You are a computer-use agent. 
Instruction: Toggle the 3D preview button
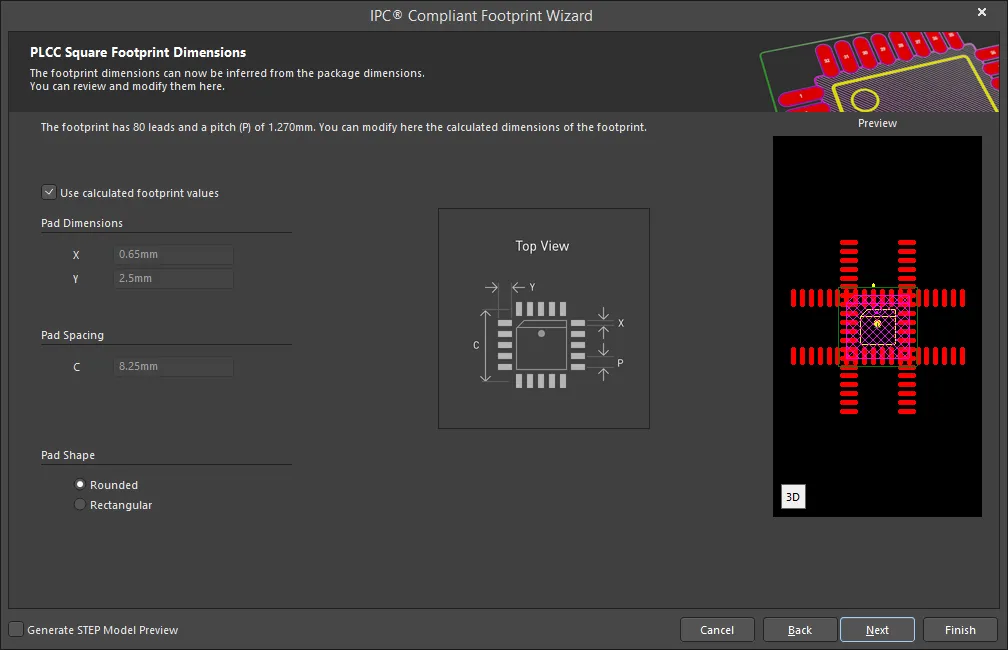click(x=793, y=496)
